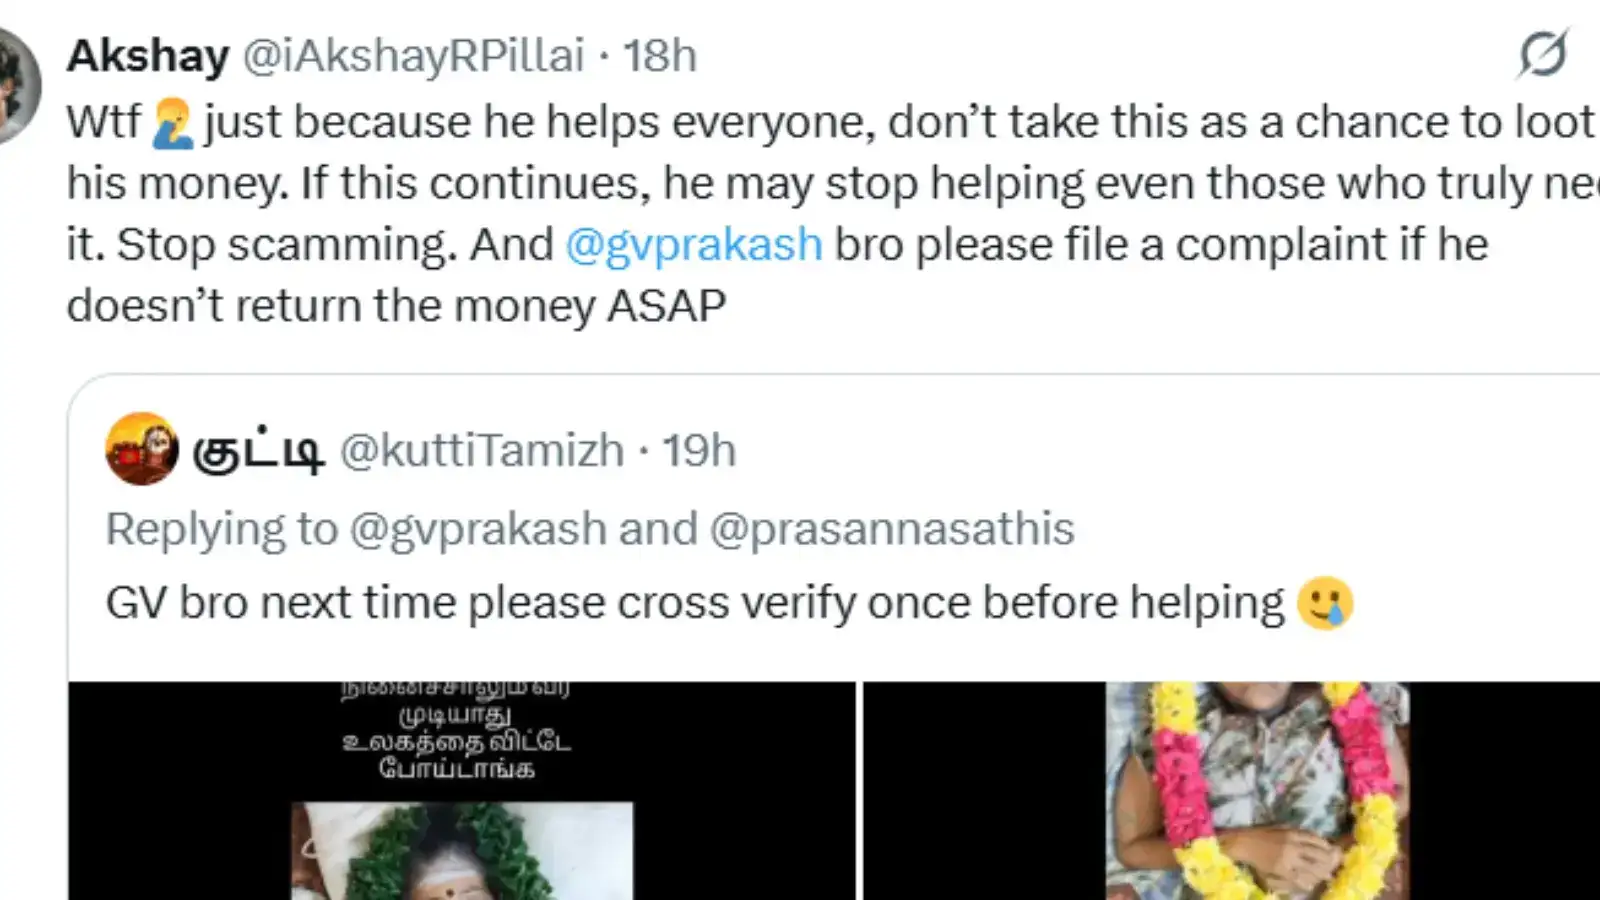This screenshot has width=1600, height=900.
Task: Click the "doesn't return the money ASAP" line
Action: 396,306
